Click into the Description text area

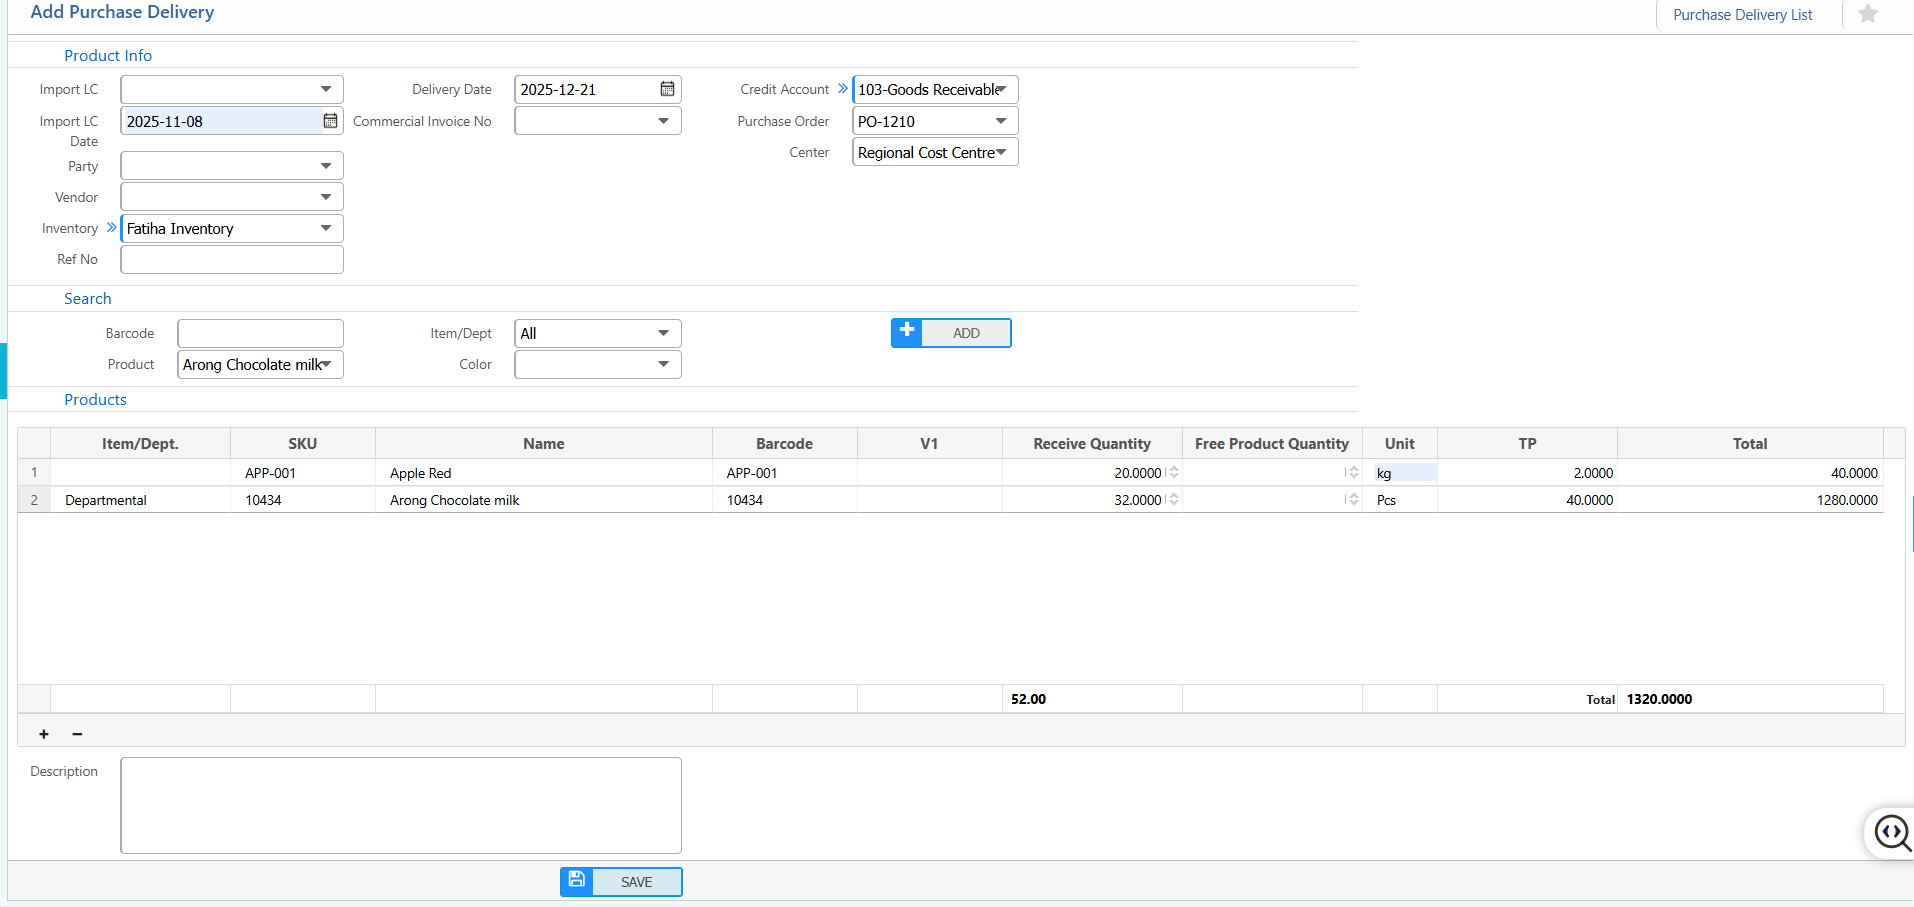[400, 805]
